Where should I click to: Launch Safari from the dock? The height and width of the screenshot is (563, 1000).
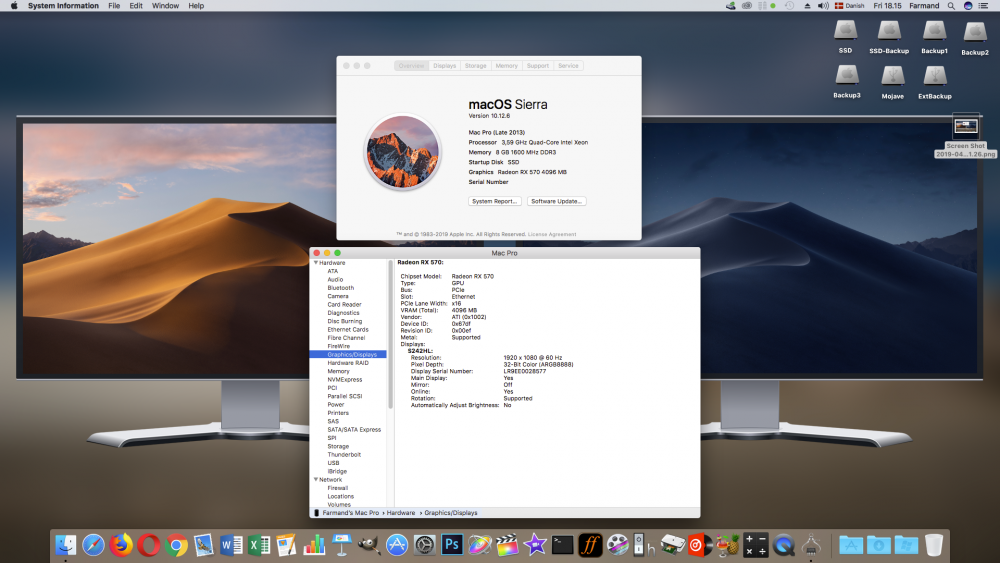(93, 545)
